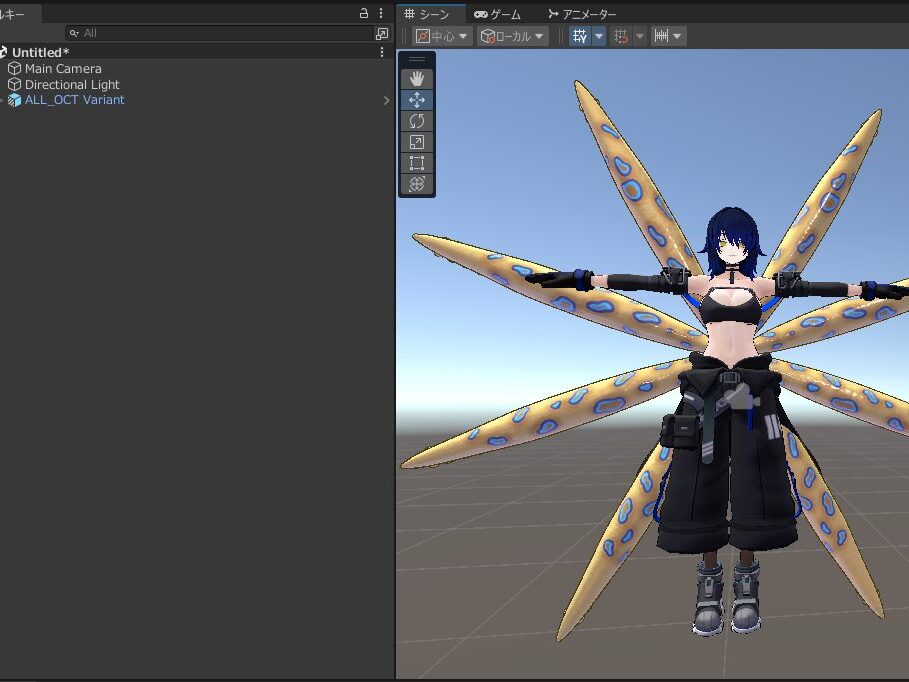
Task: Expand the grid axis dropdown arrow
Action: tap(599, 36)
